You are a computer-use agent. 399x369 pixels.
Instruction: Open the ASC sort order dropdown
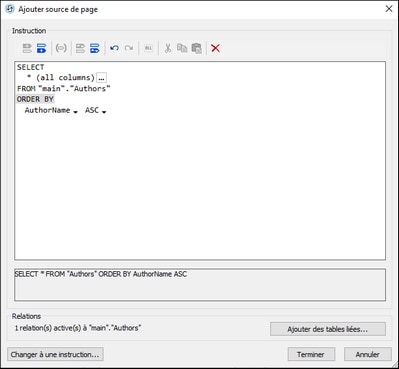(104, 112)
